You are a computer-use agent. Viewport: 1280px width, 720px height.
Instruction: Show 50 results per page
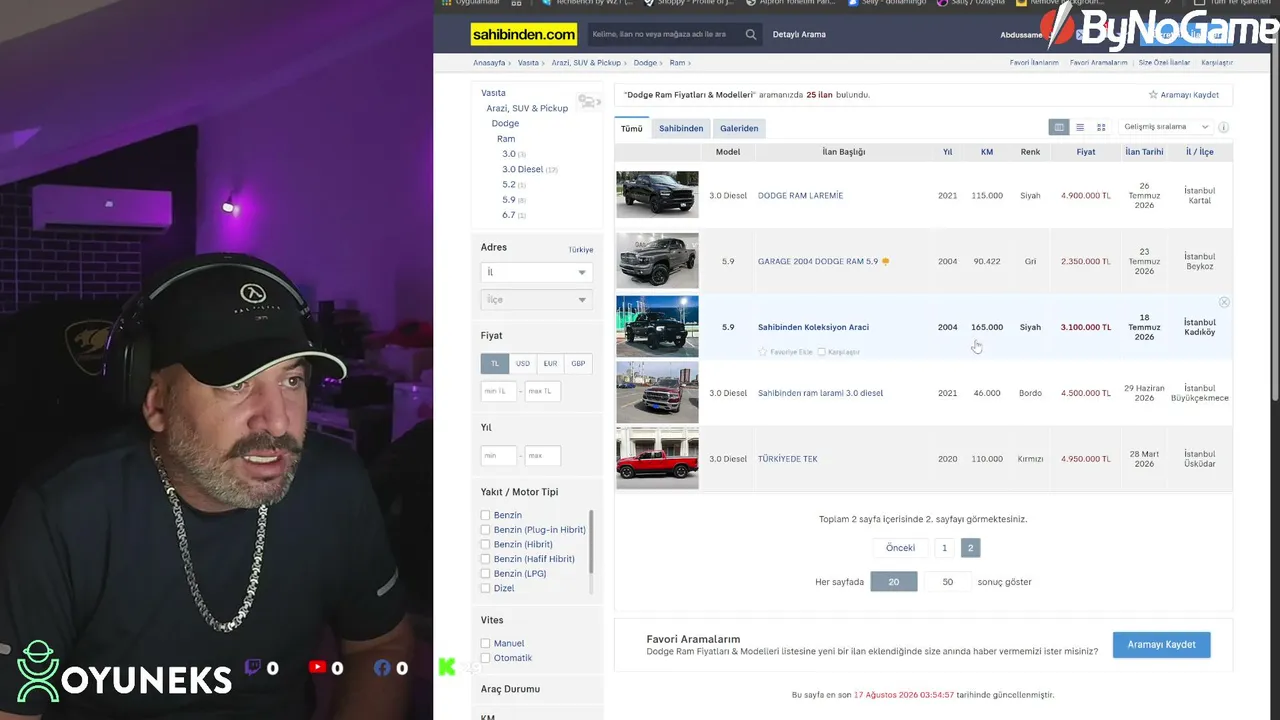(x=947, y=582)
